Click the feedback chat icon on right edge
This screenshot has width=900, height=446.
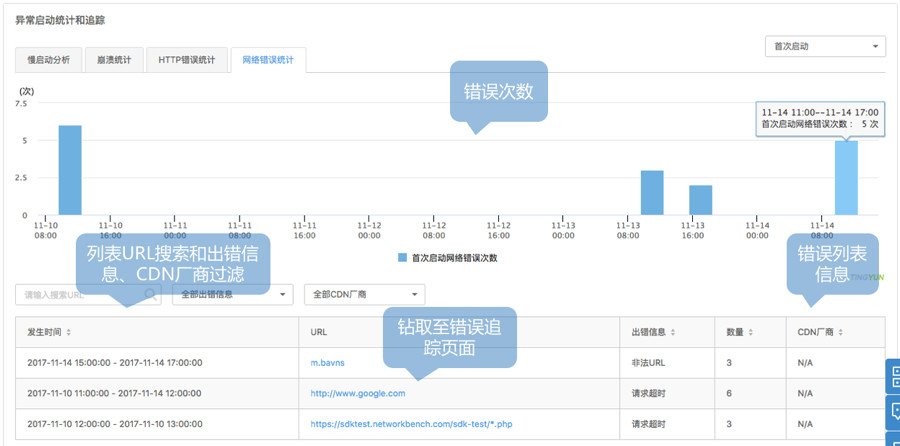[893, 413]
